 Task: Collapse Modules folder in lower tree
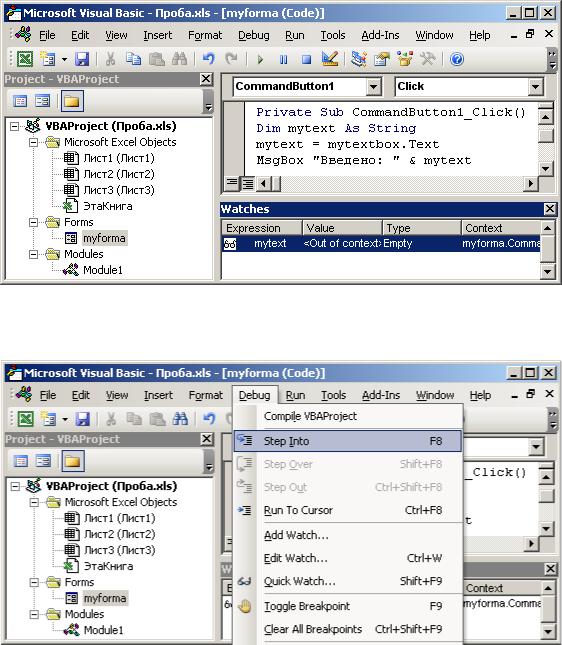[34, 615]
